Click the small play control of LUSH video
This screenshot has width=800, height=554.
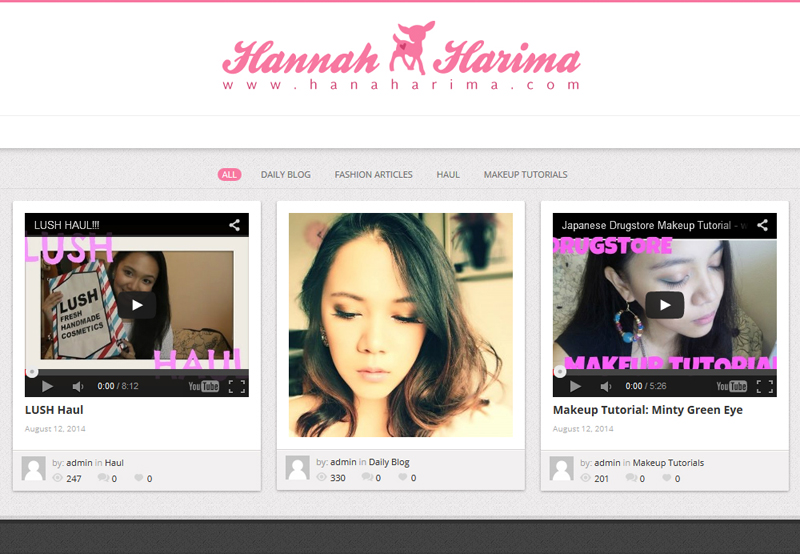[47, 386]
